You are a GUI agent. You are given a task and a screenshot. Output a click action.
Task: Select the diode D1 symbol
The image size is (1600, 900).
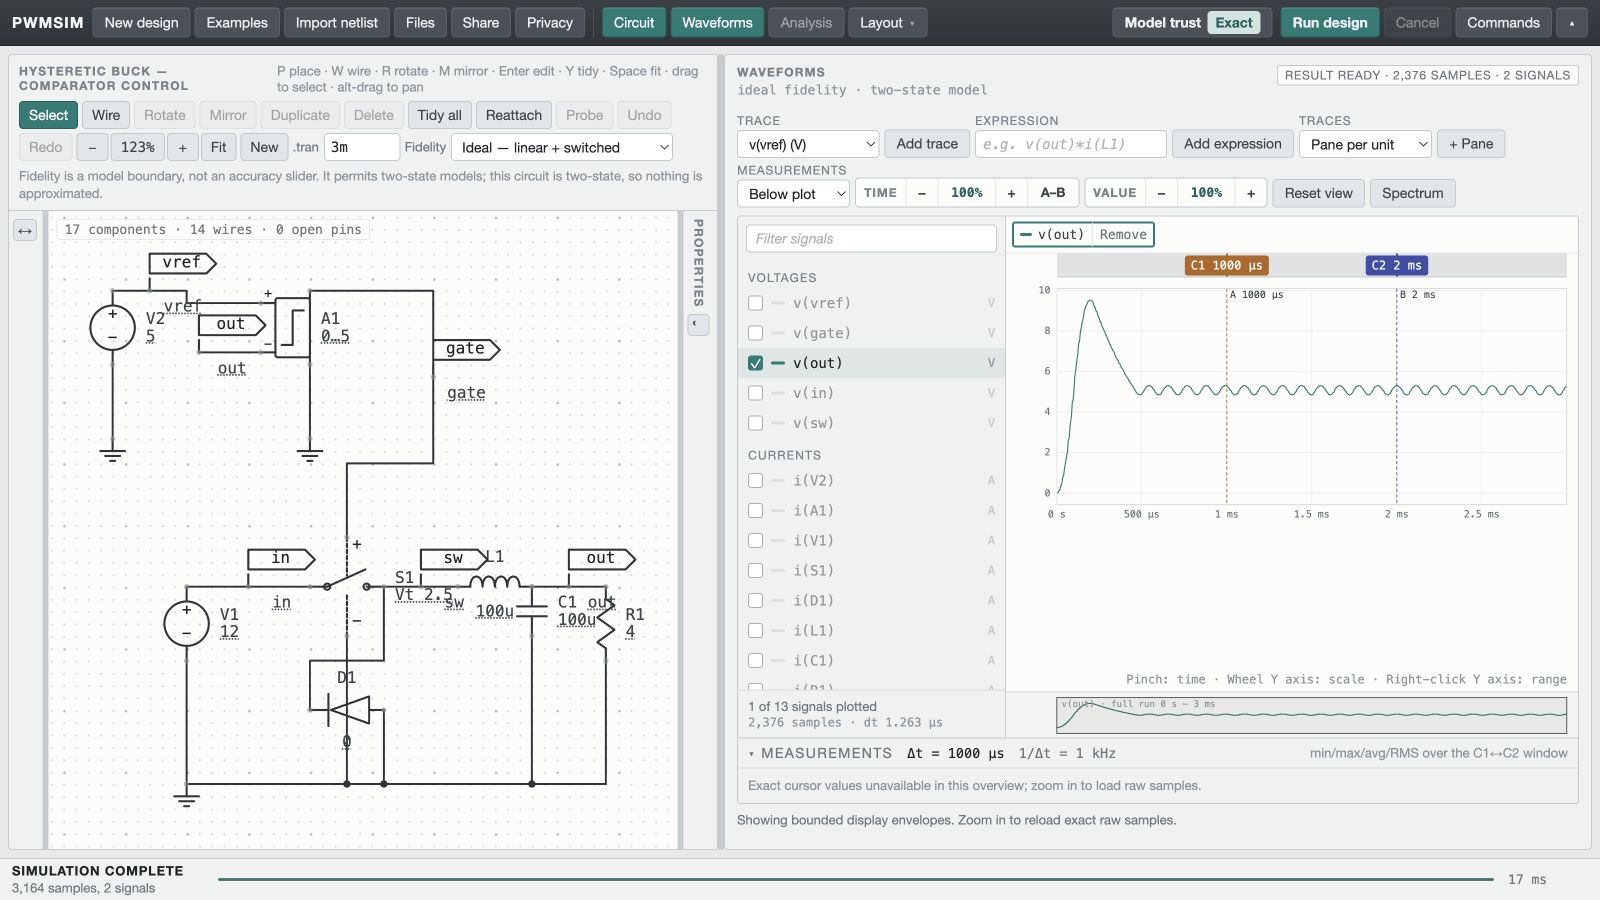coord(348,710)
